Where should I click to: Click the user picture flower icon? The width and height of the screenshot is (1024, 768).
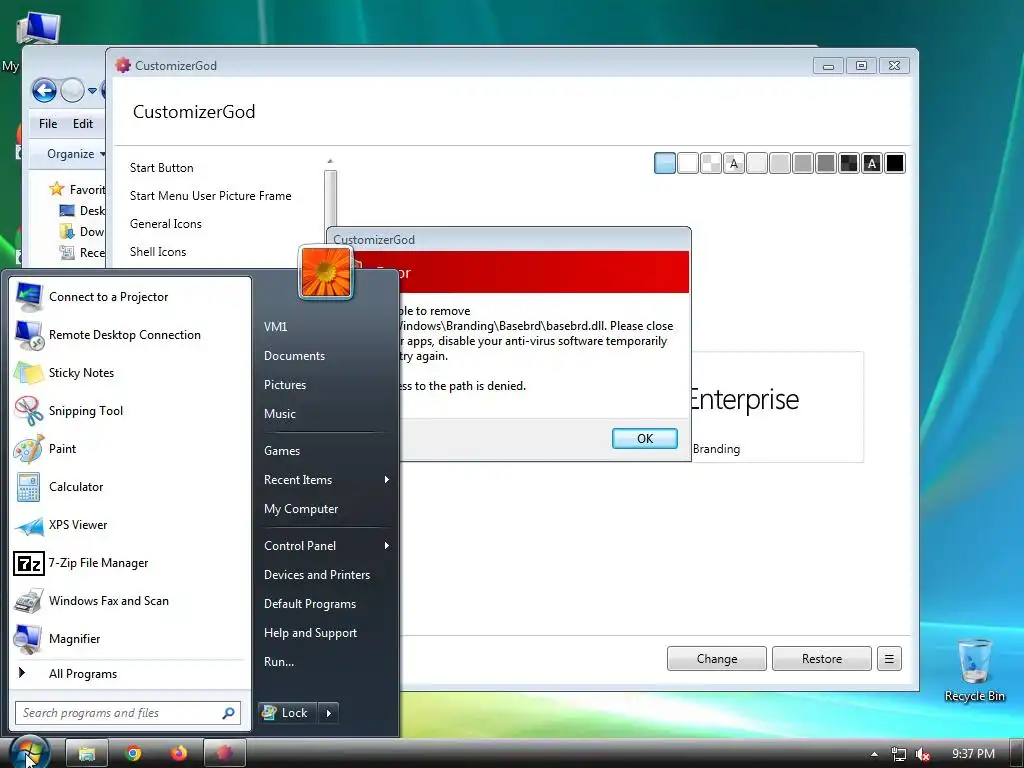[326, 272]
